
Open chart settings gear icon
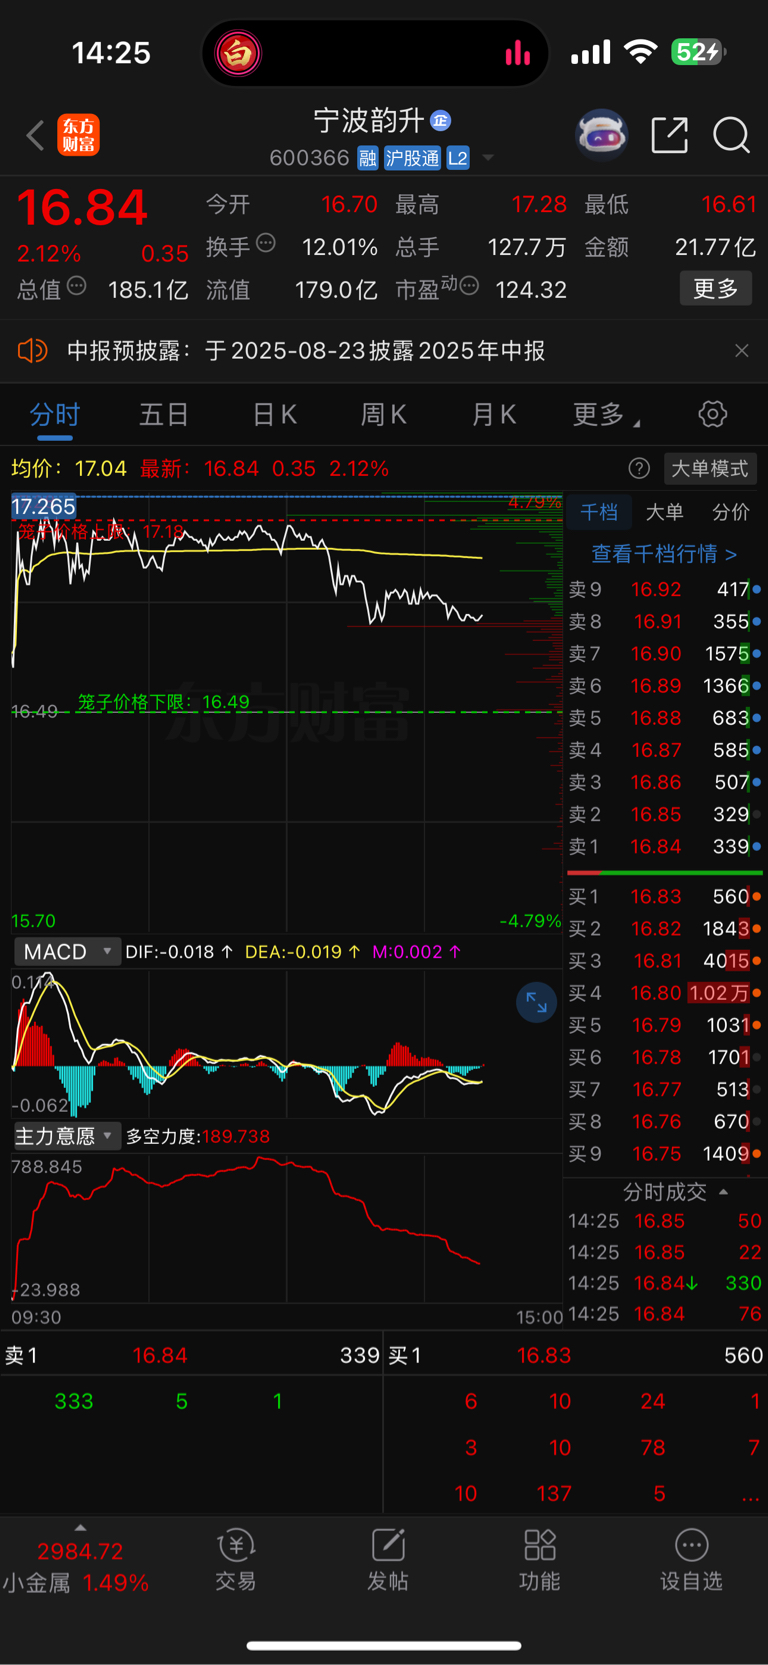[x=712, y=414]
